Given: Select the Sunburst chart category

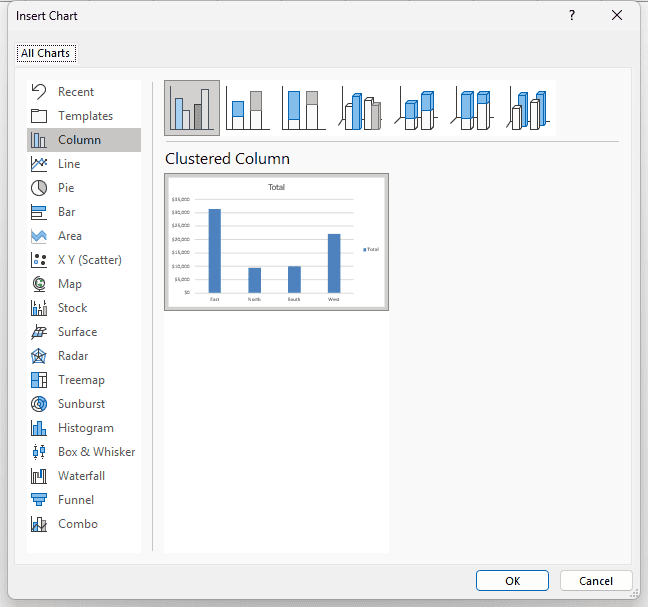Looking at the screenshot, I should coord(84,404).
